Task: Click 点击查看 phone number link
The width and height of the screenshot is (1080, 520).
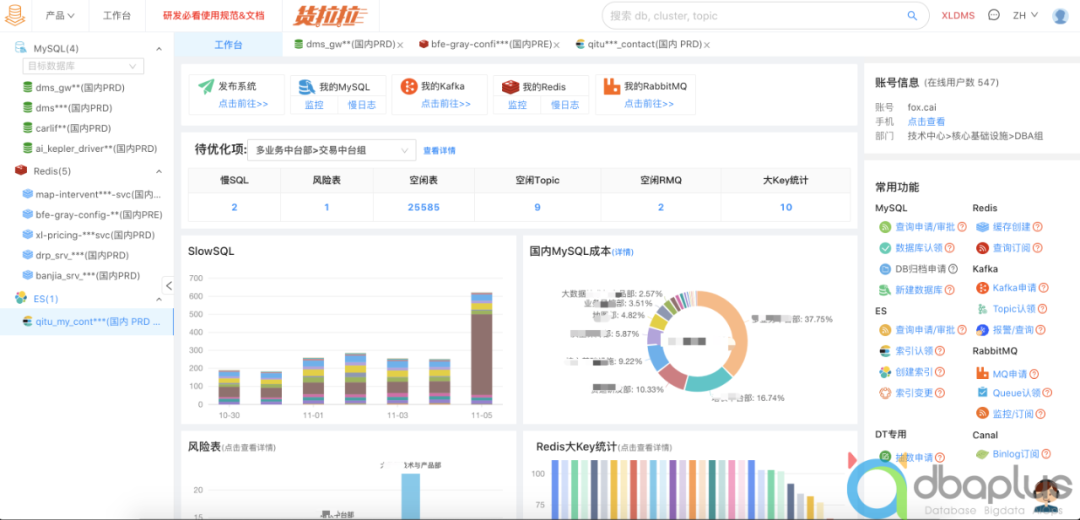Action: tap(926, 121)
